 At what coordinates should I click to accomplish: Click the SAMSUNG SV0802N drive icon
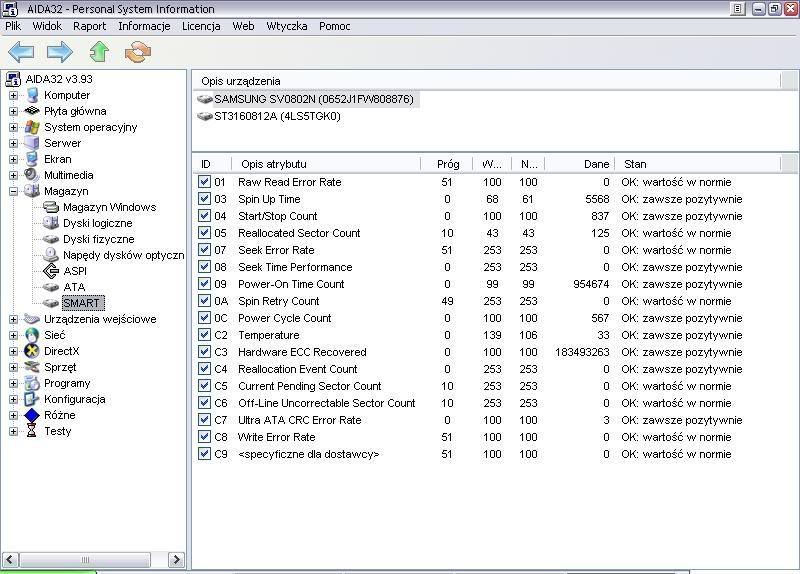pos(205,99)
